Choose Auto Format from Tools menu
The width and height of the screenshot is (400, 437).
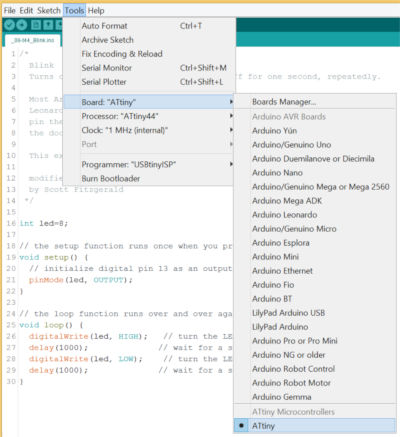[149, 26]
